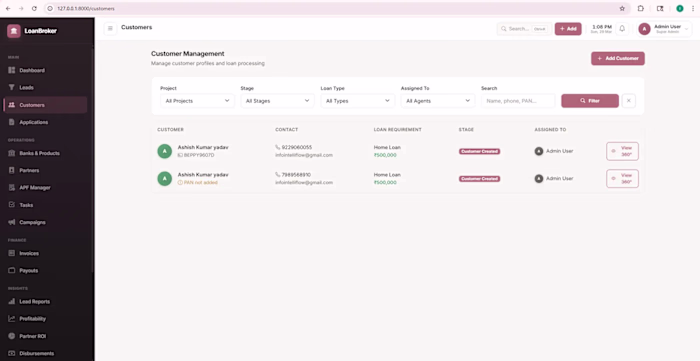Click the CUSTOMER column header
The width and height of the screenshot is (700, 361).
(171, 130)
